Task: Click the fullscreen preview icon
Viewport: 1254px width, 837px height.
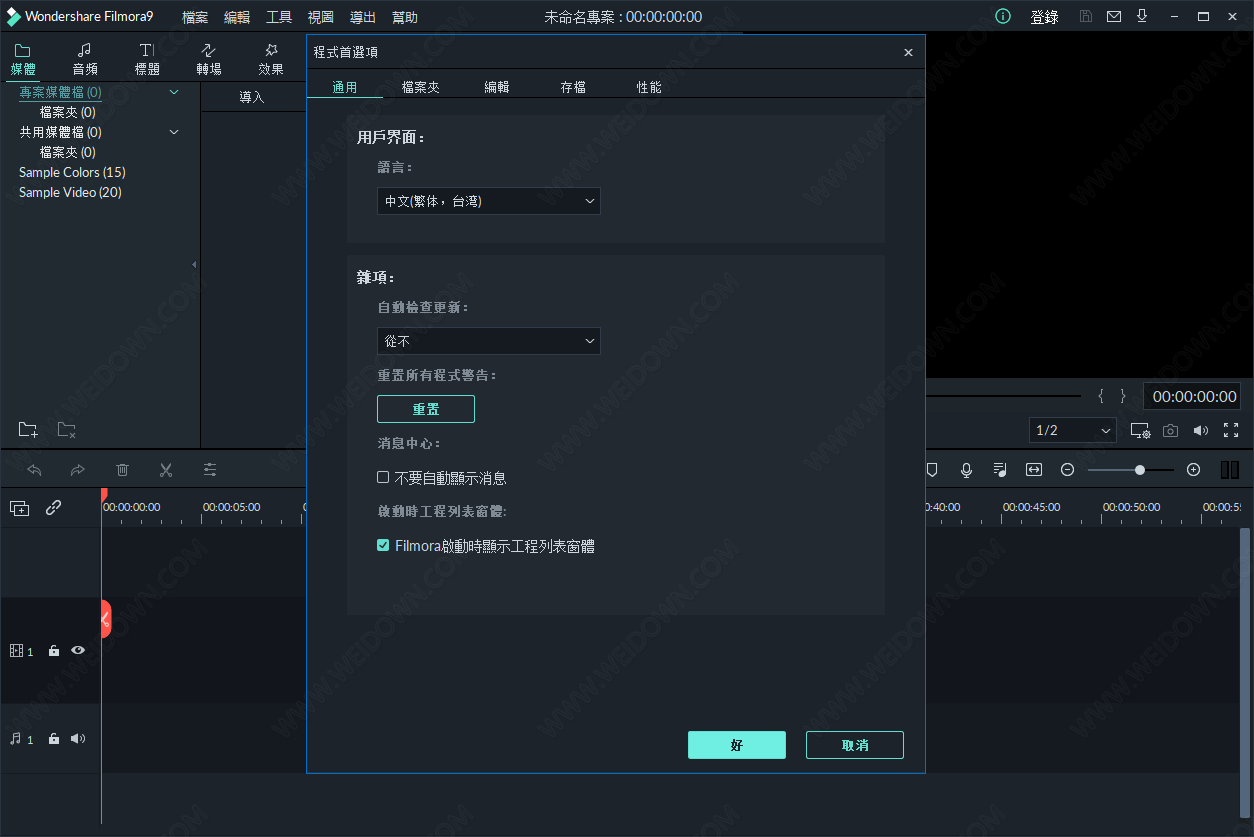Action: click(x=1231, y=430)
